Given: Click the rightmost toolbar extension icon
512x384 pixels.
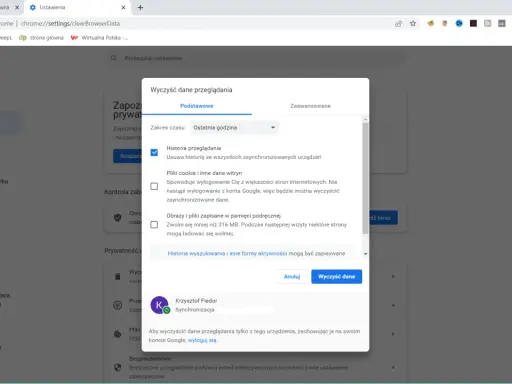Looking at the screenshot, I should click(502, 23).
